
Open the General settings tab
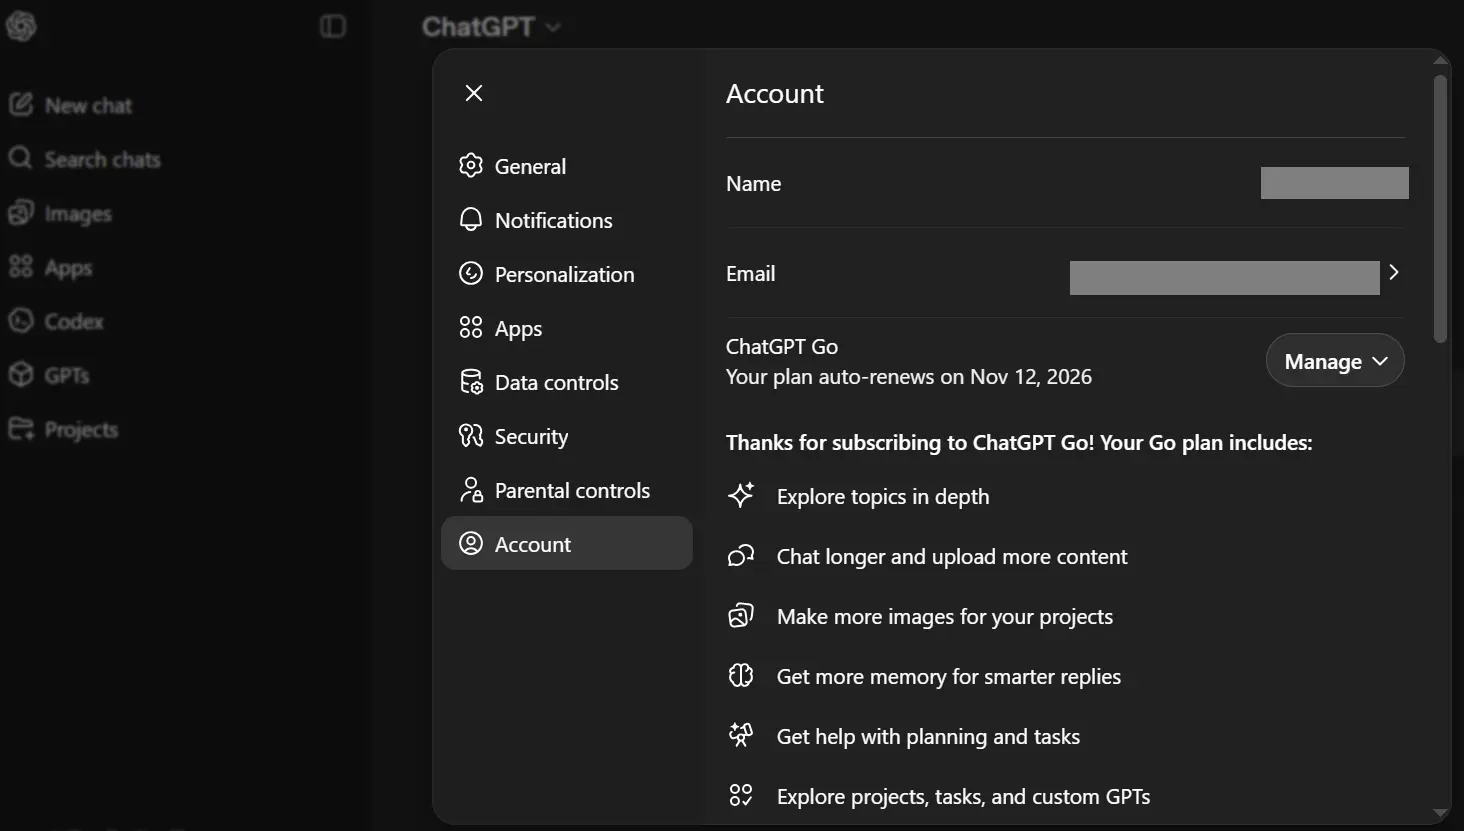coord(567,166)
